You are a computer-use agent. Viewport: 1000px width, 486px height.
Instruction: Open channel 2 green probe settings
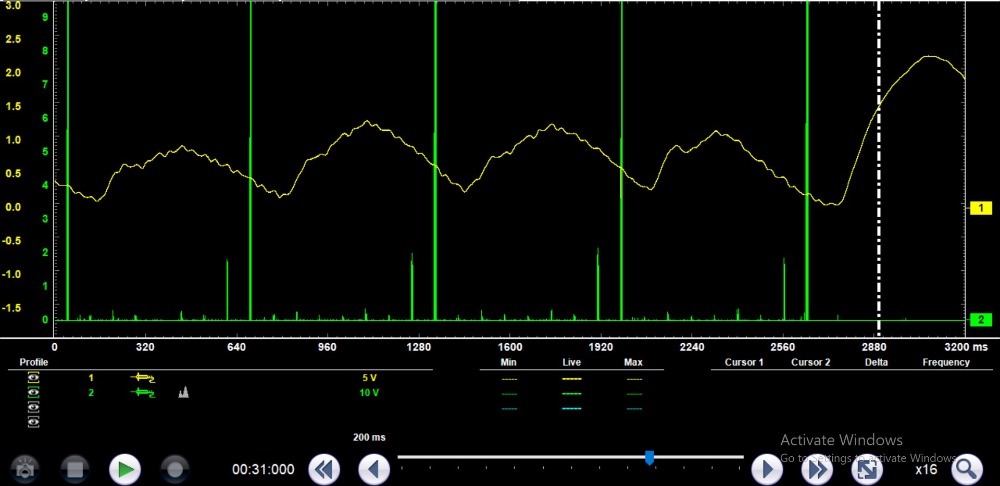143,392
